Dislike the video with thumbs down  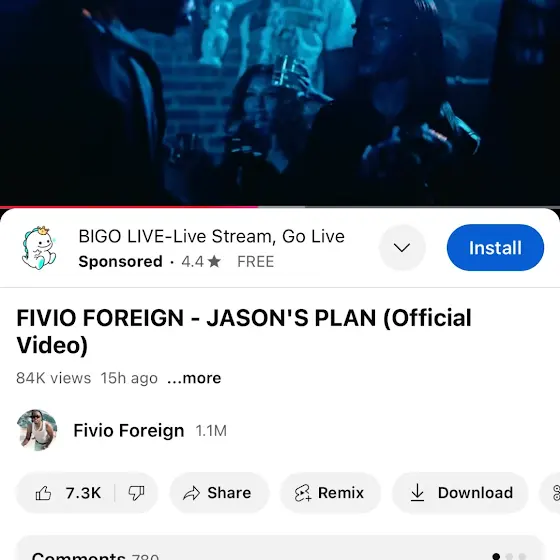pyautogui.click(x=136, y=493)
